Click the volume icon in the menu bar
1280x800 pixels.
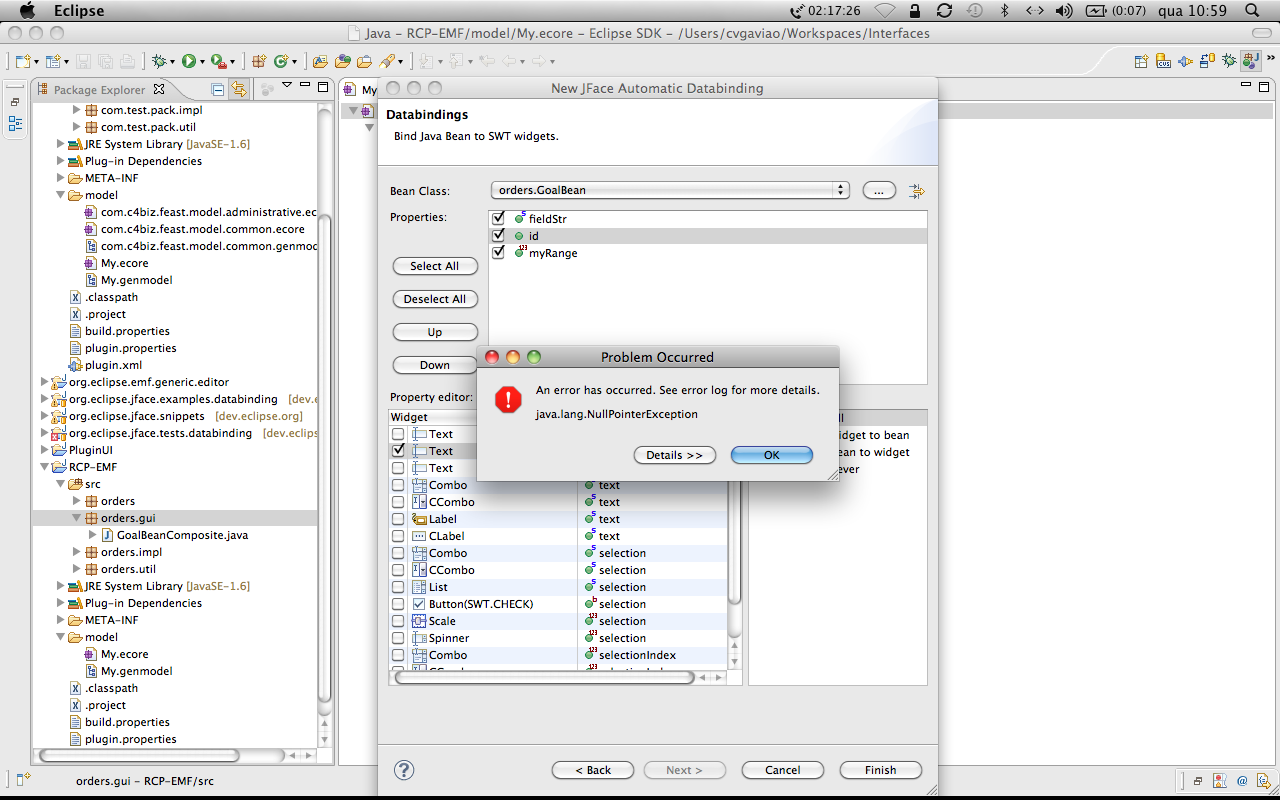click(1064, 11)
